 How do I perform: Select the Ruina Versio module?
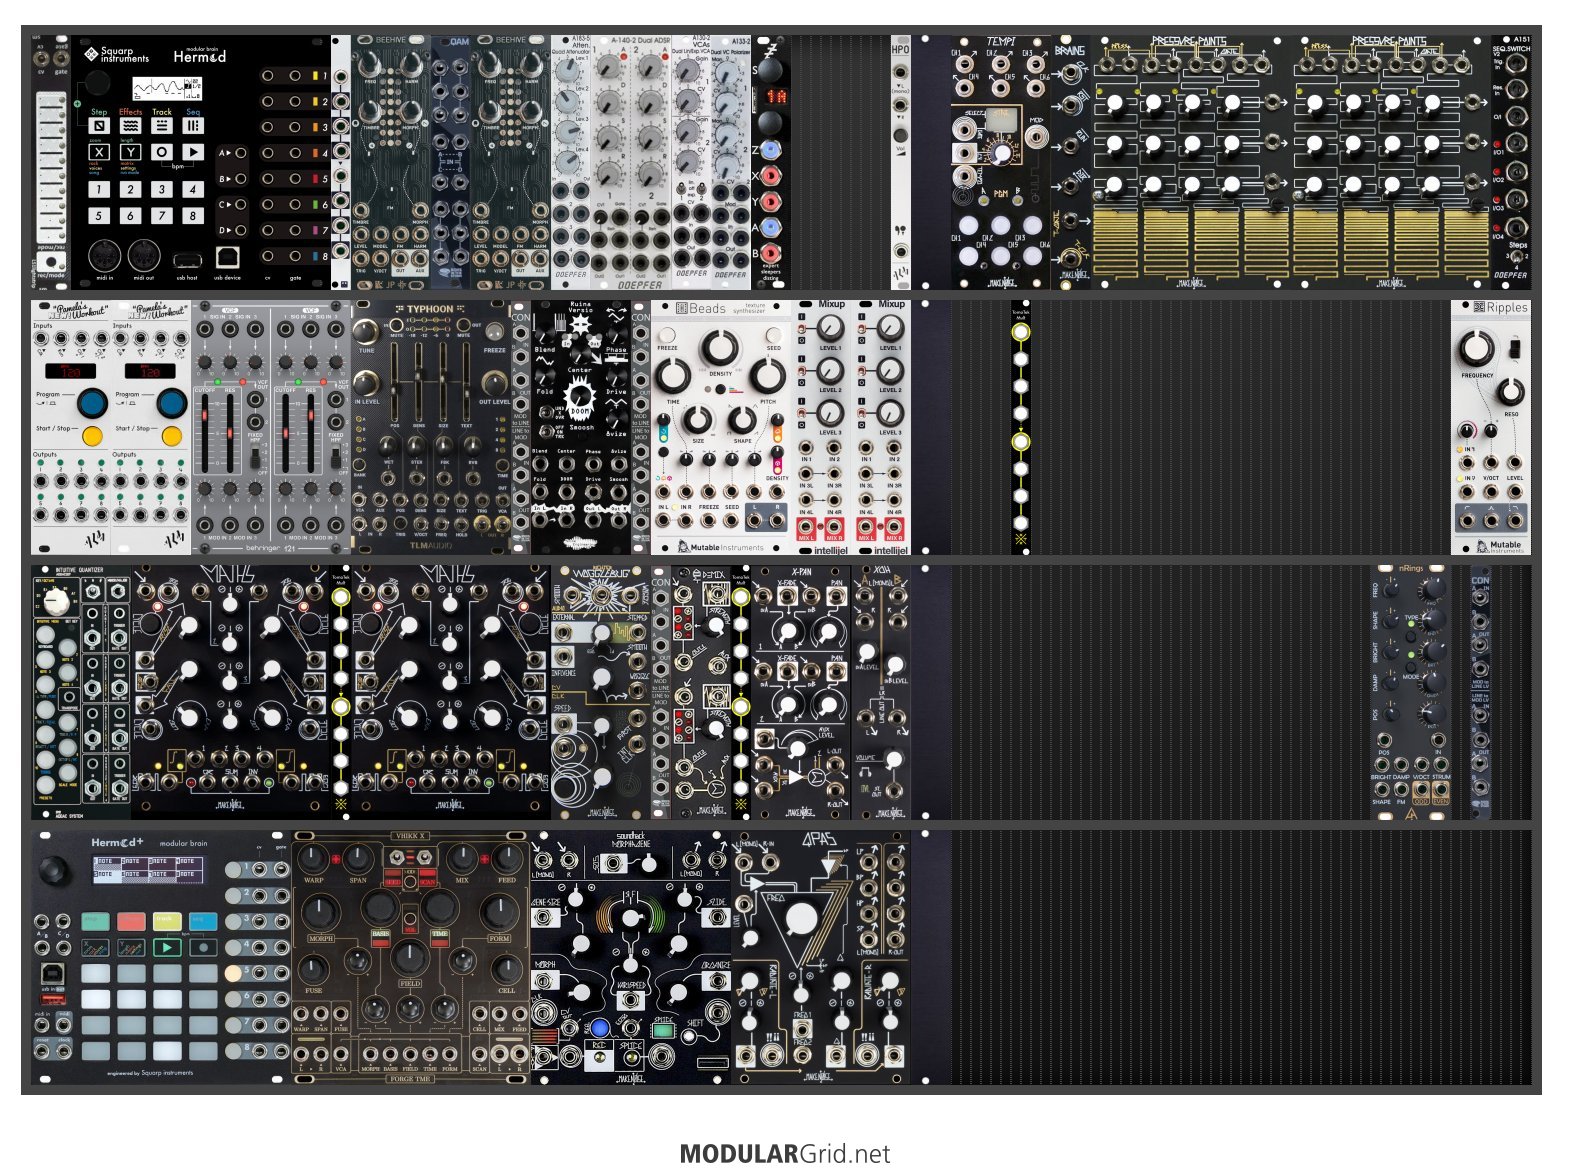tap(580, 427)
